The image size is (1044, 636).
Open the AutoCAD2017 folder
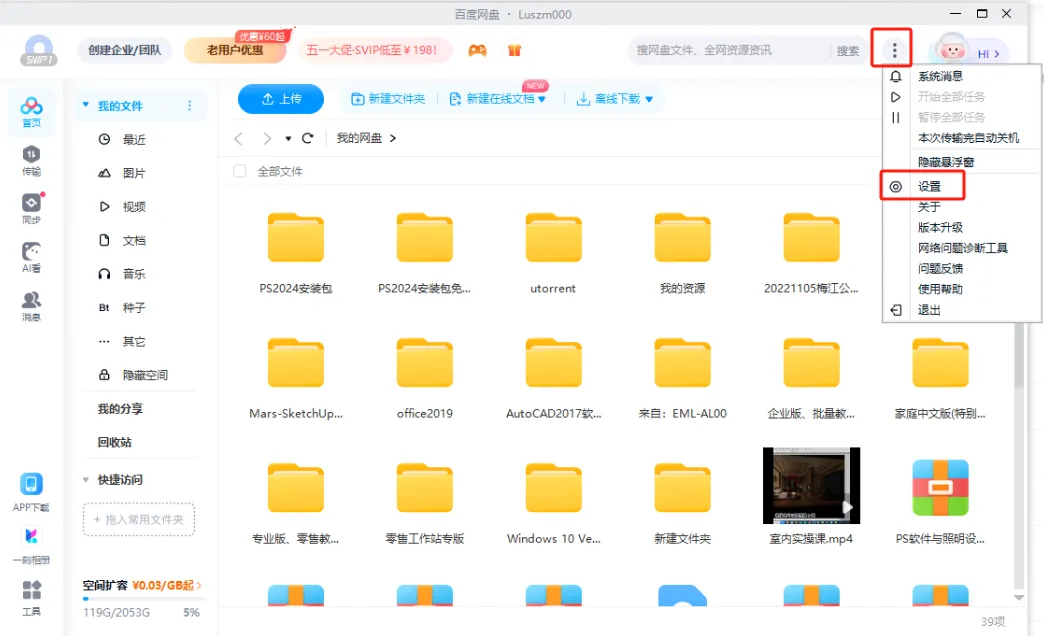553,378
